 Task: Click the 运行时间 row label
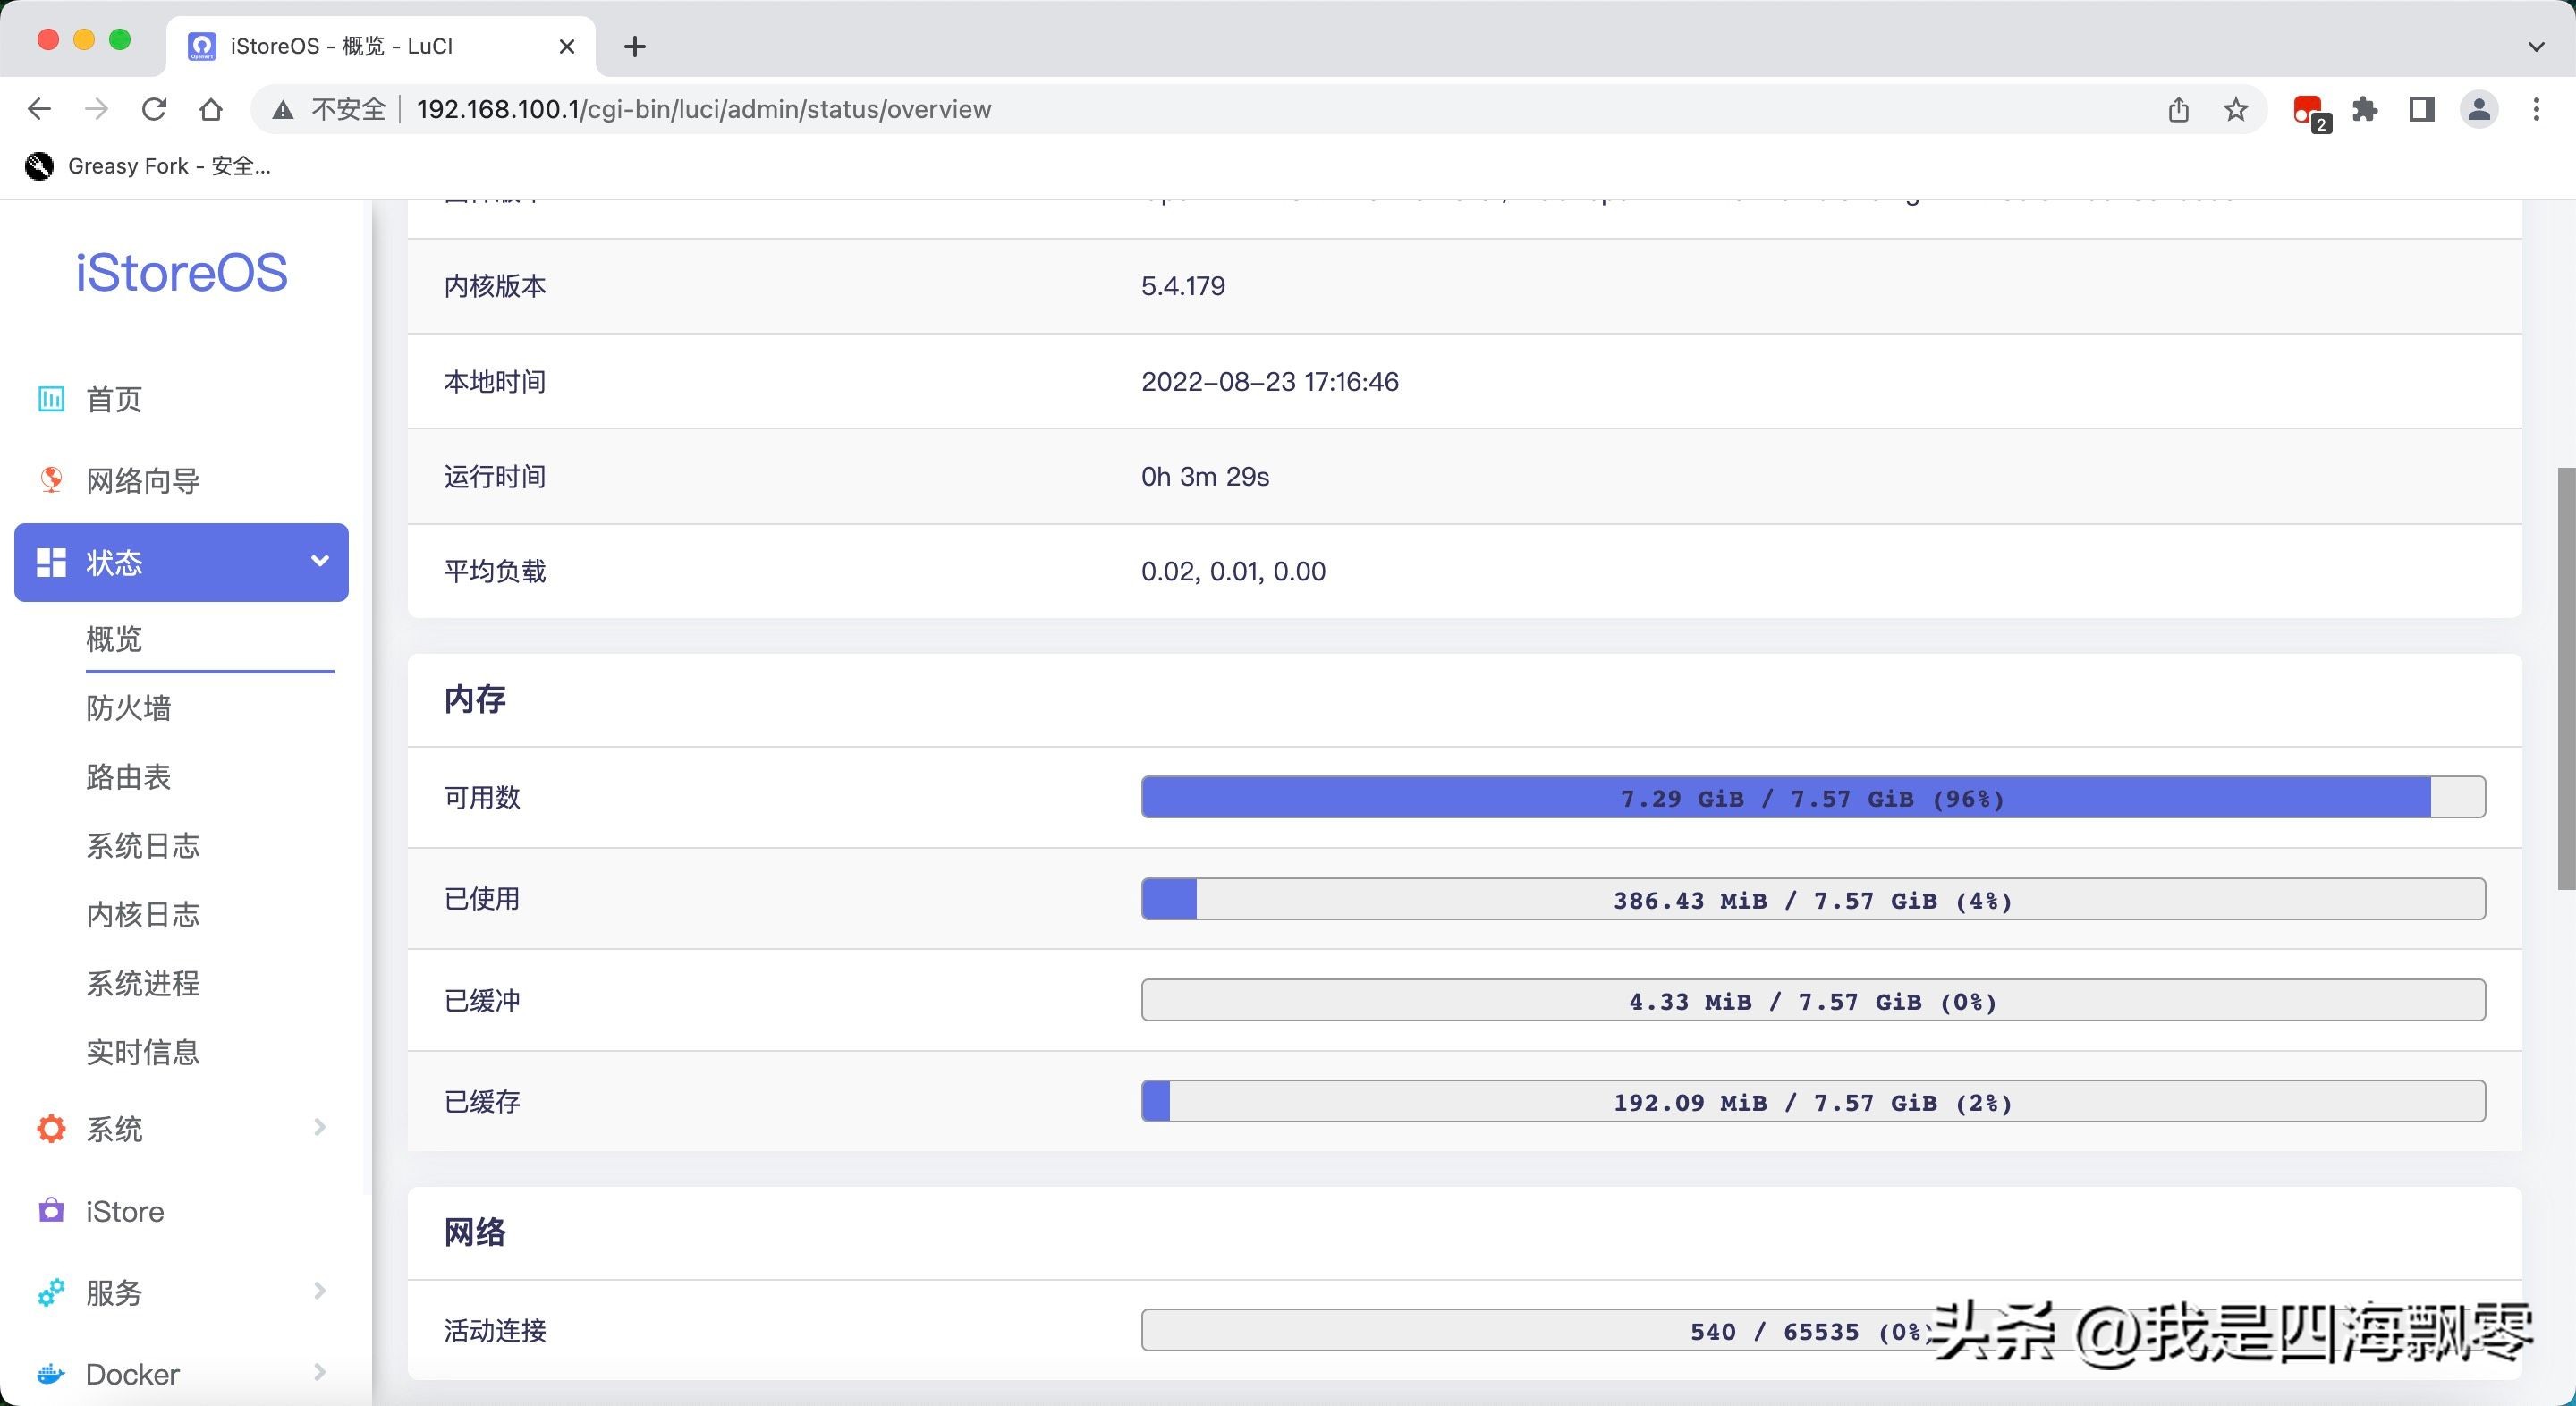pos(495,476)
